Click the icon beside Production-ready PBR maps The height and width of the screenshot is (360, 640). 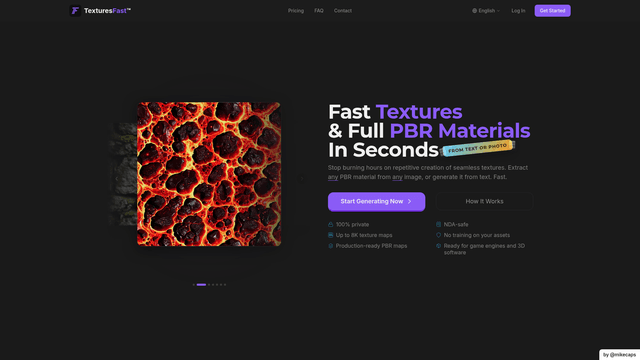pos(331,246)
